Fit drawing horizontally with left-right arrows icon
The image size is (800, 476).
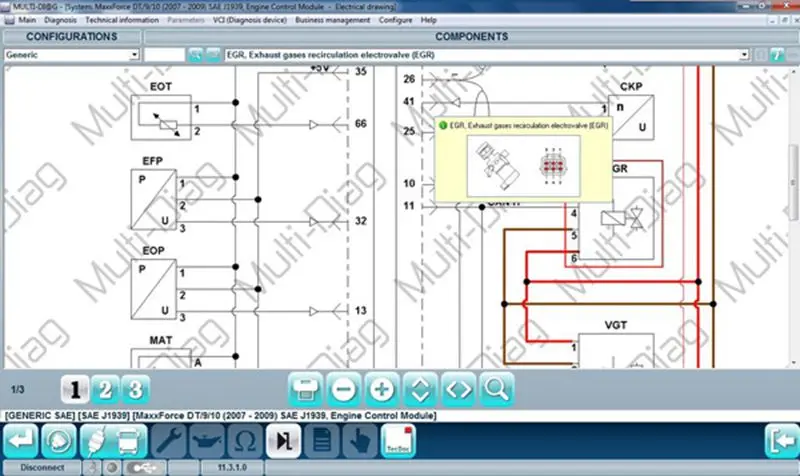tap(458, 389)
